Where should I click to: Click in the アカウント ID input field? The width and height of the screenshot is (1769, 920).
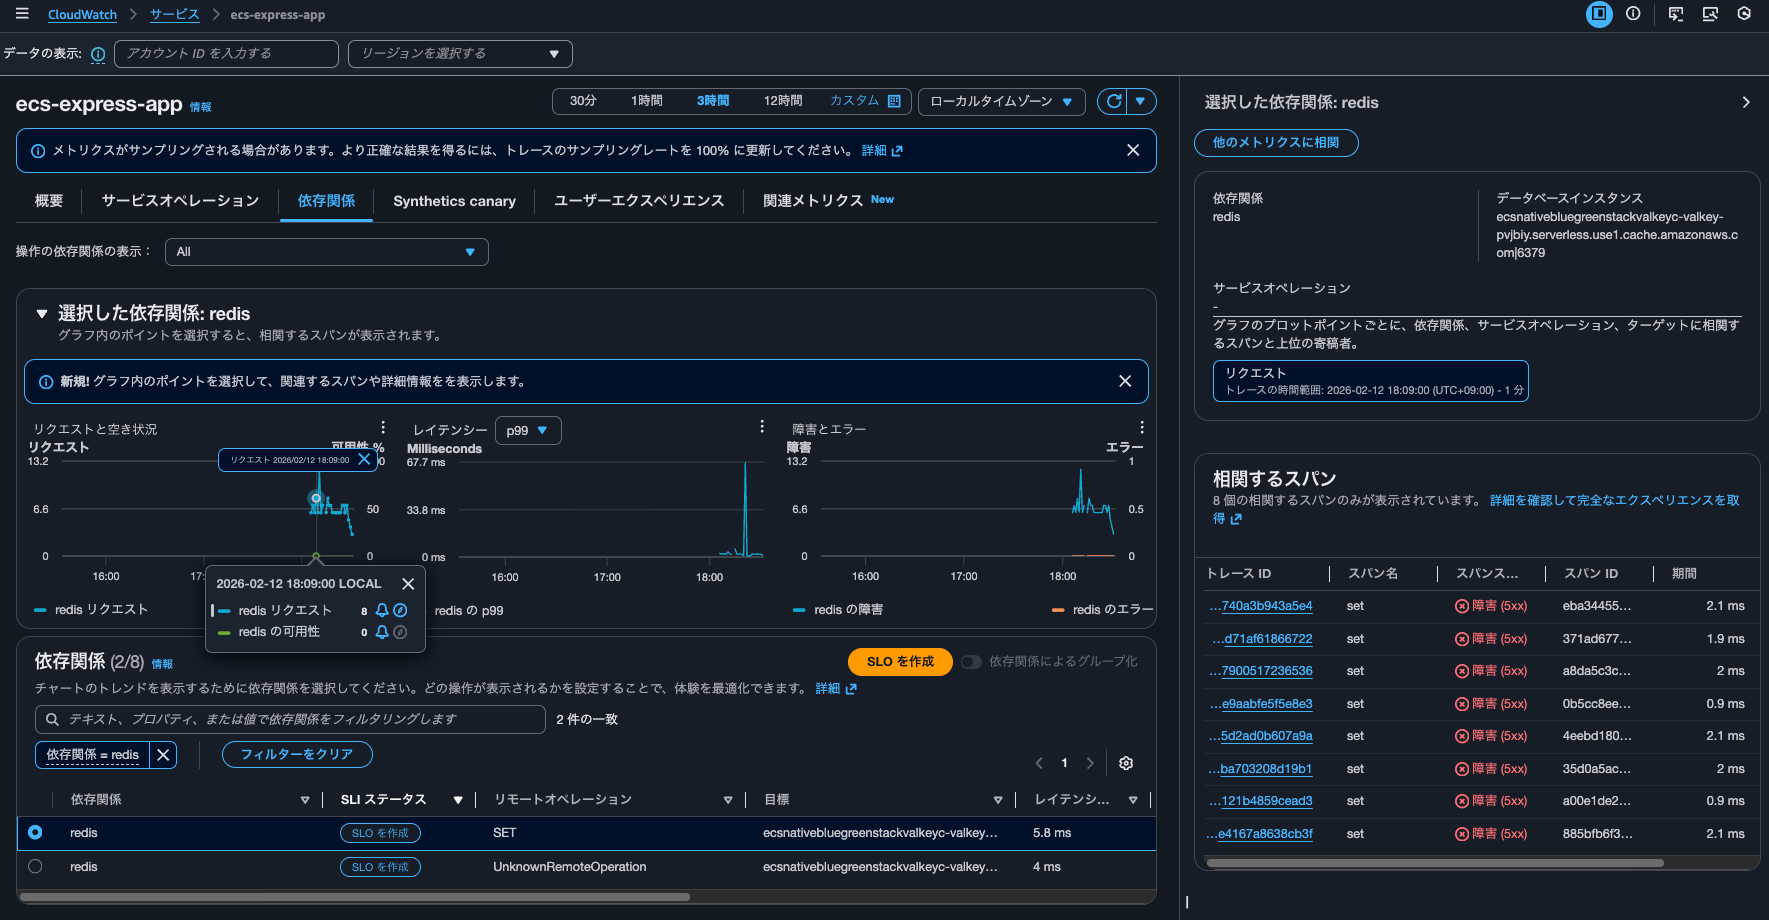[x=226, y=54]
